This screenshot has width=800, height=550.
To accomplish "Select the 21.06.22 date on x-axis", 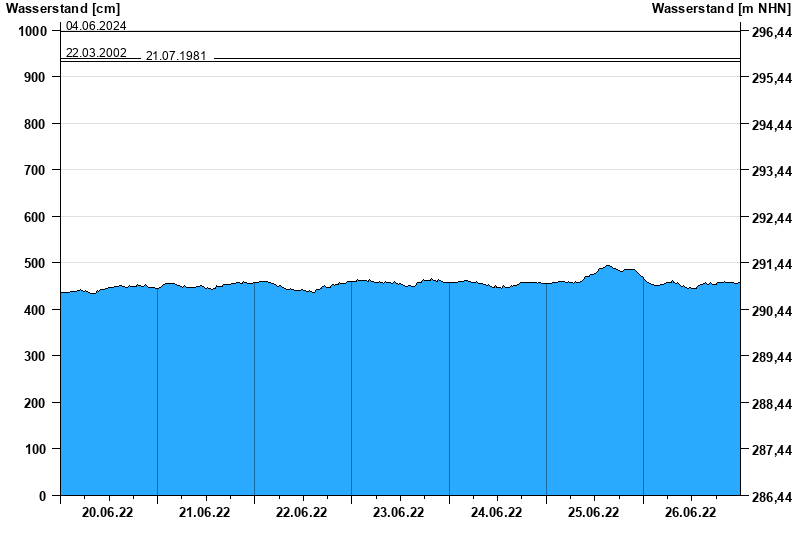I will 205,513.
